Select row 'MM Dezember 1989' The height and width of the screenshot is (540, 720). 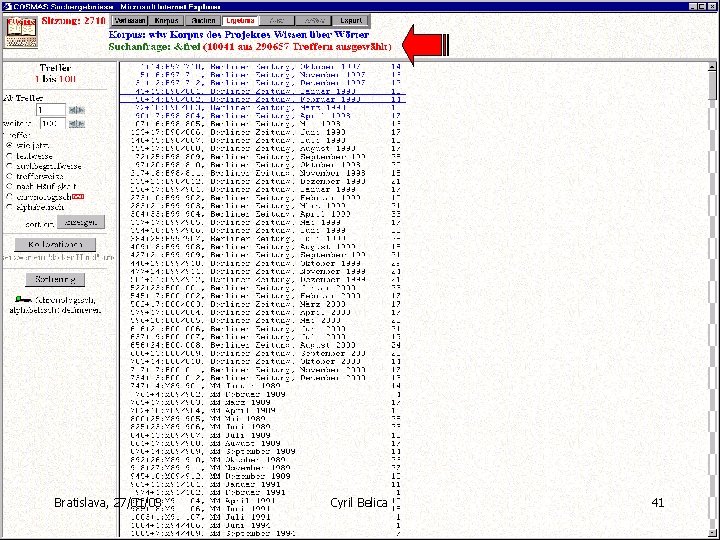tap(265, 477)
